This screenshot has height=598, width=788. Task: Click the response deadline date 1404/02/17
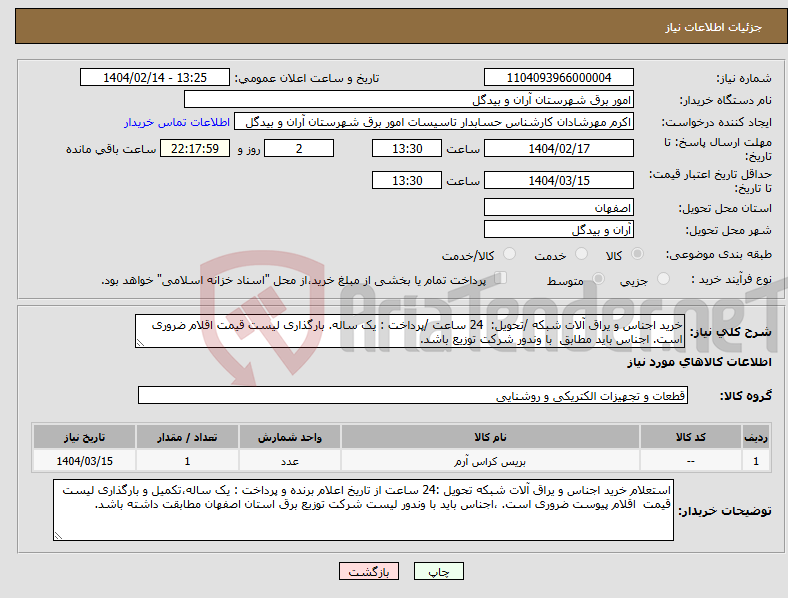click(x=559, y=148)
